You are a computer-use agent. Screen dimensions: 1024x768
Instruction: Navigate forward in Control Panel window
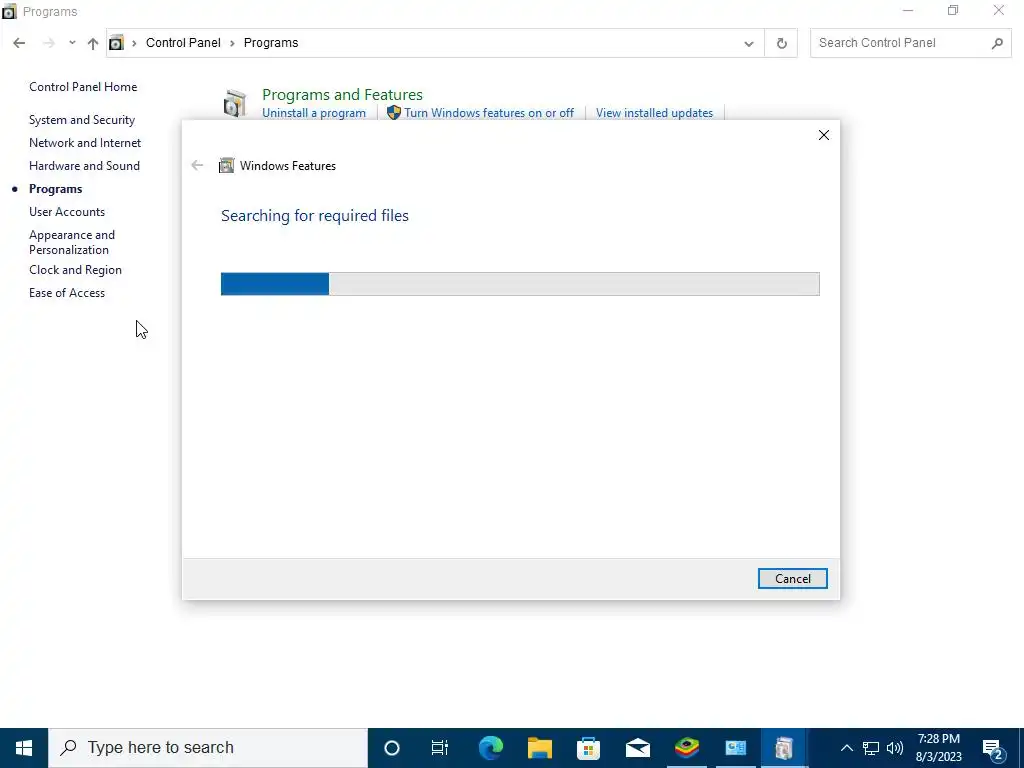48,43
